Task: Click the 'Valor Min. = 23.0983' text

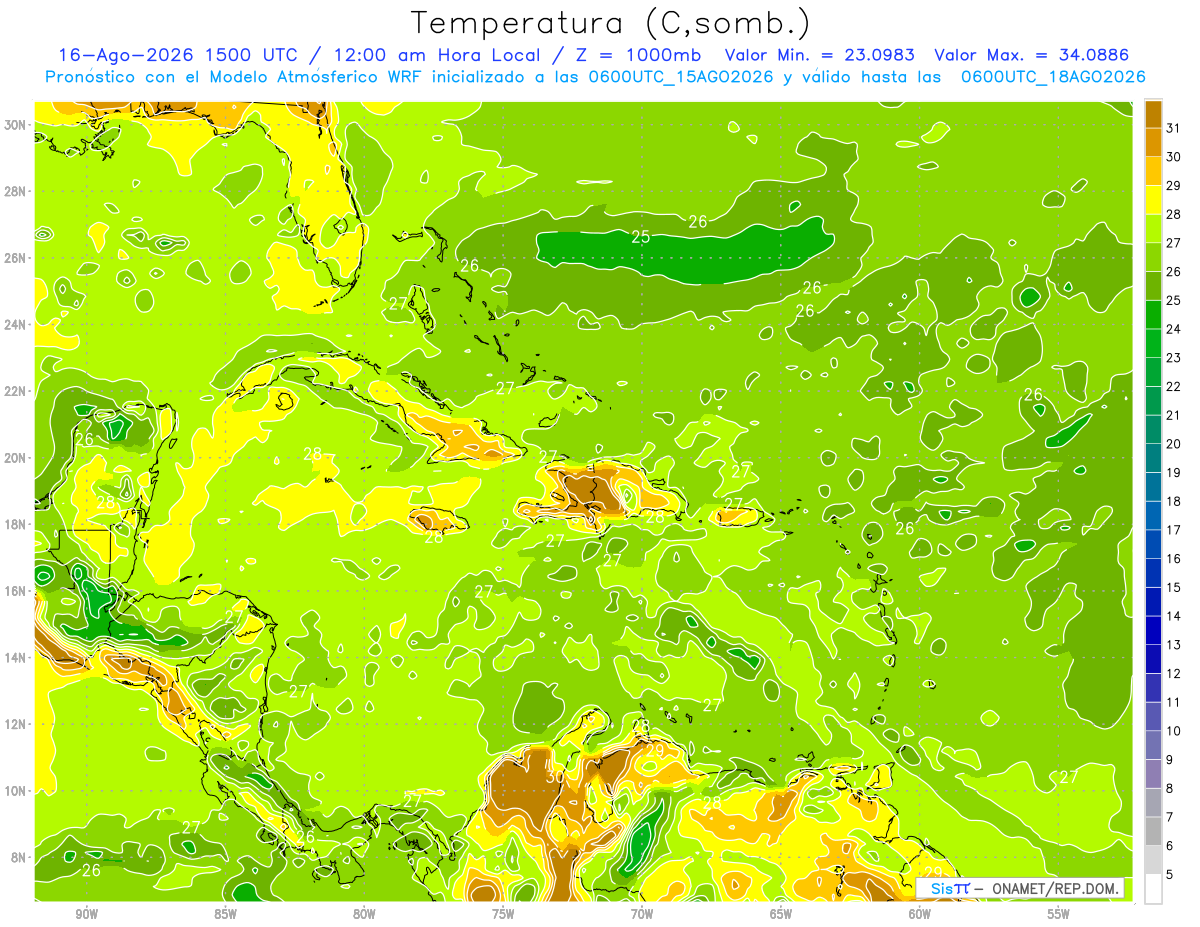Action: (x=821, y=55)
